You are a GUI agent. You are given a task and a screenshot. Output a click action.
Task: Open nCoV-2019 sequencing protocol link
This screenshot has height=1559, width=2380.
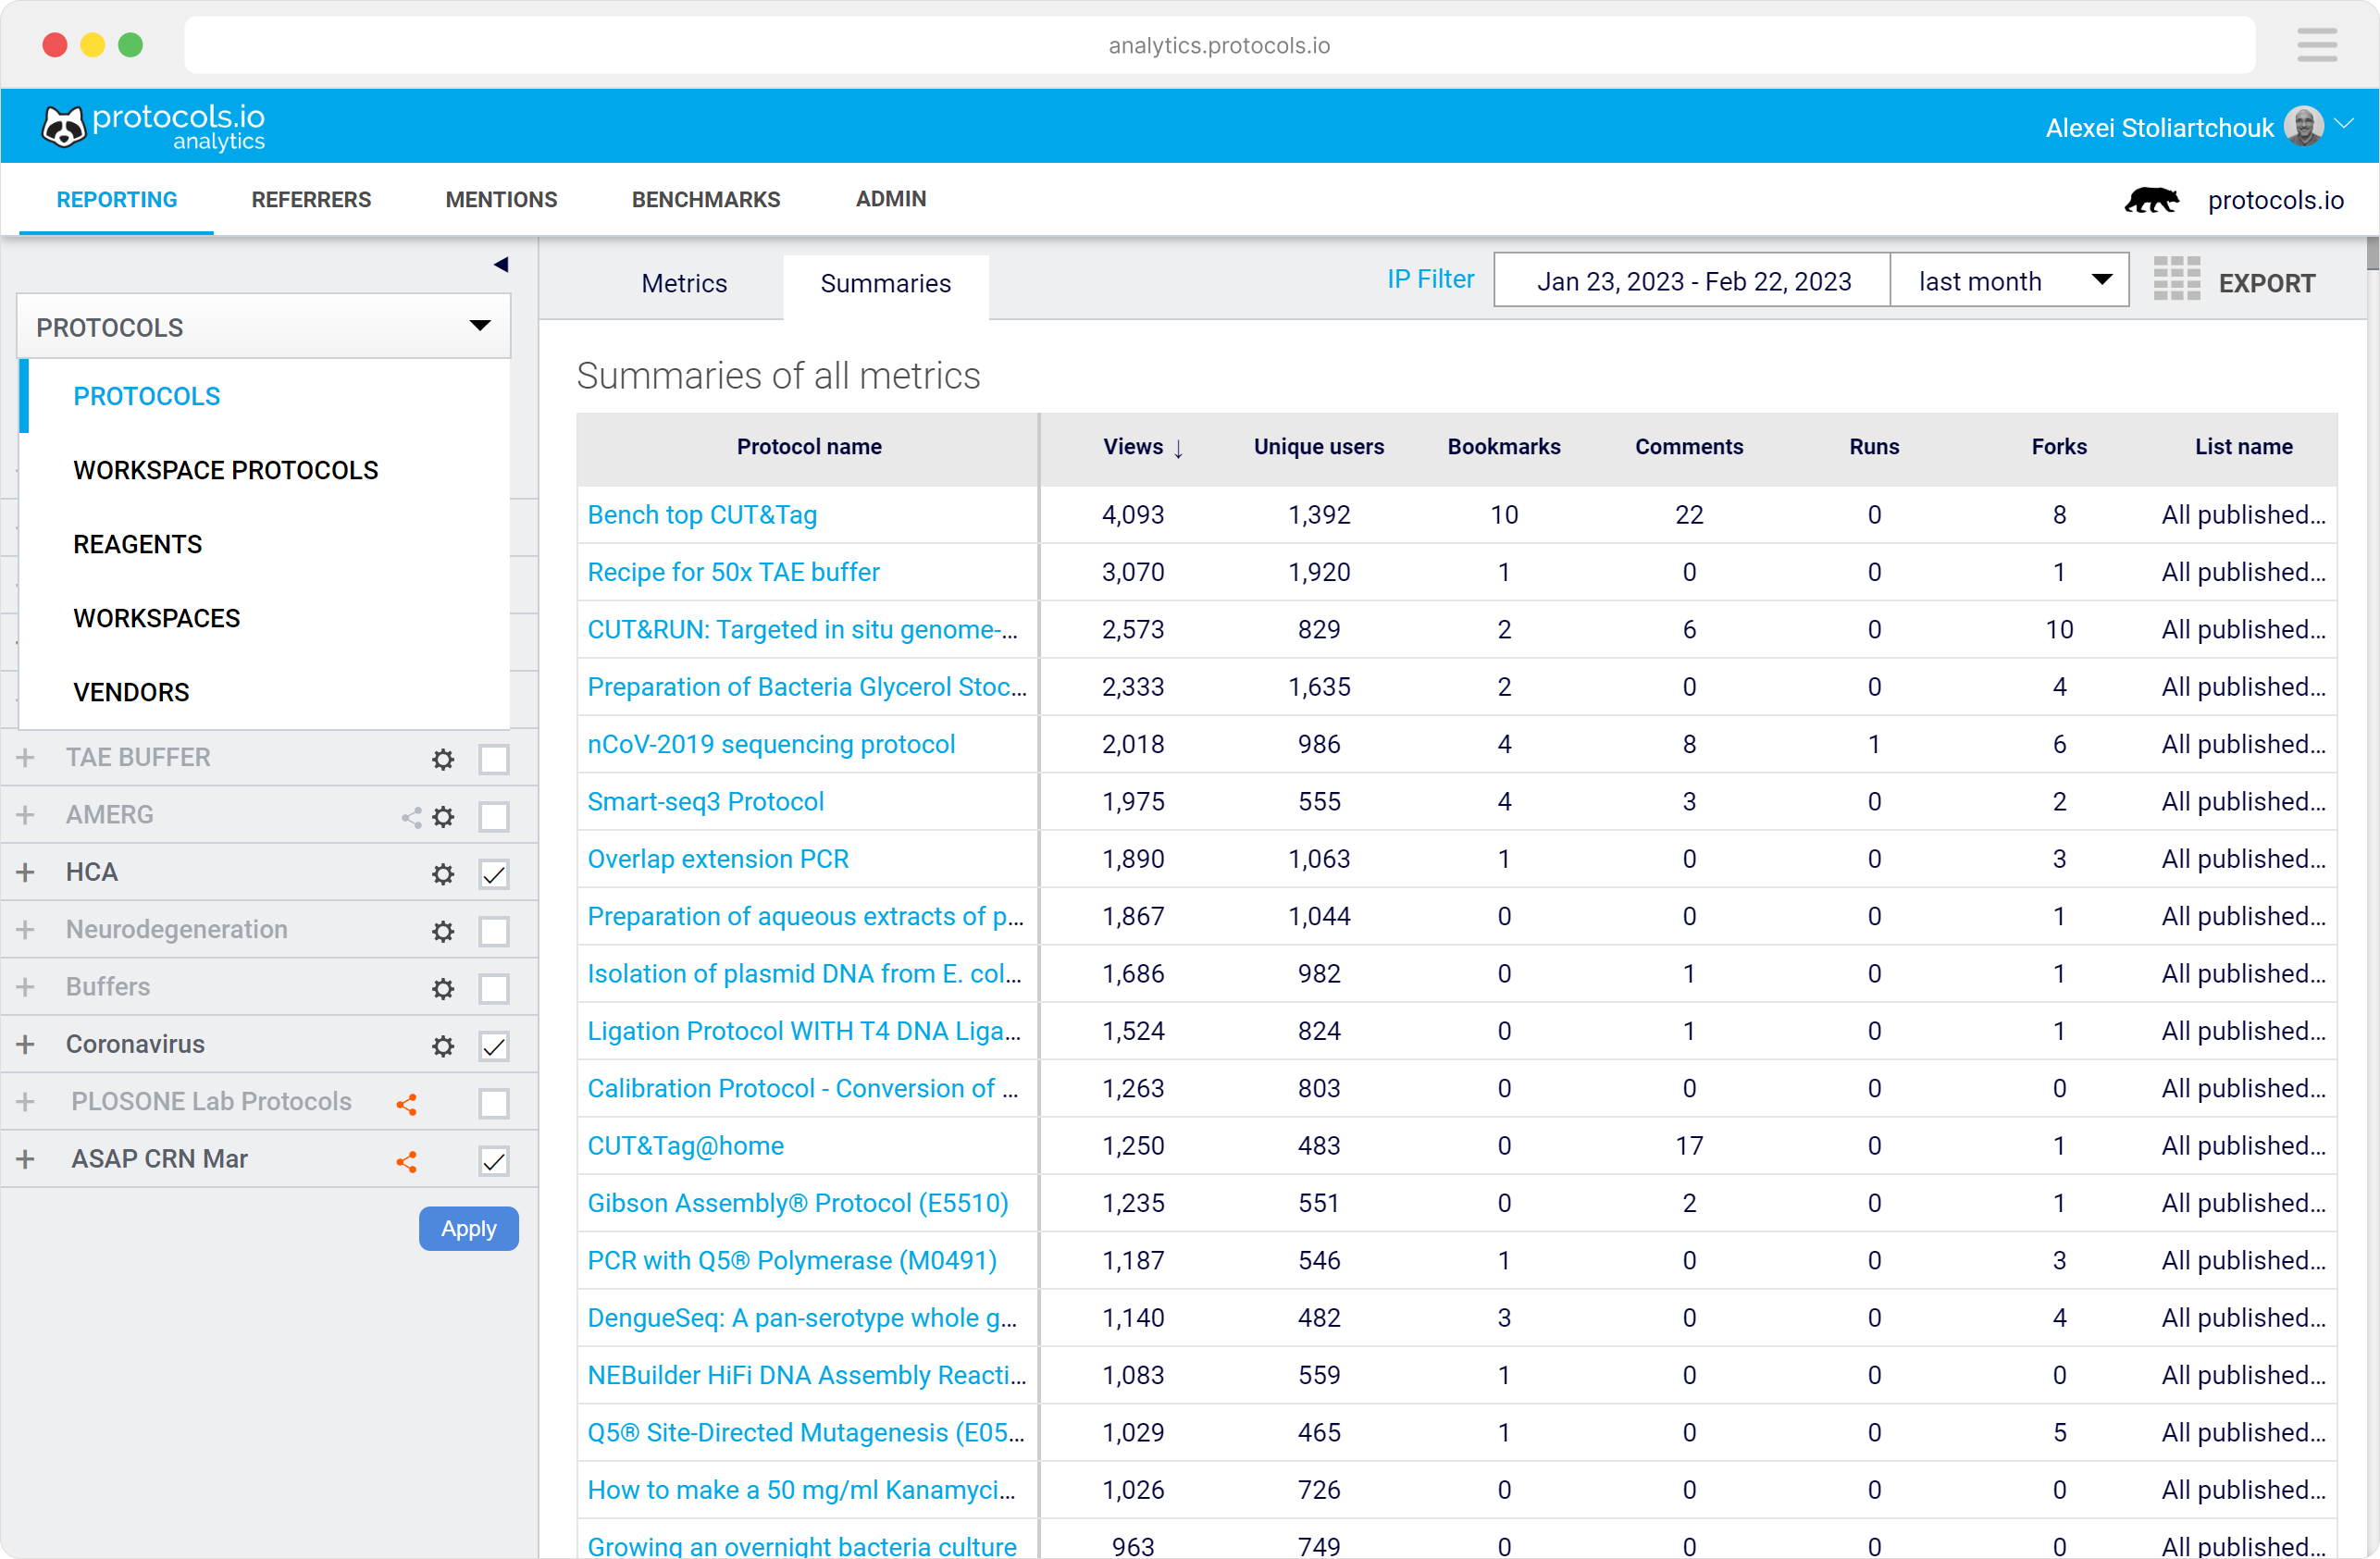(771, 744)
